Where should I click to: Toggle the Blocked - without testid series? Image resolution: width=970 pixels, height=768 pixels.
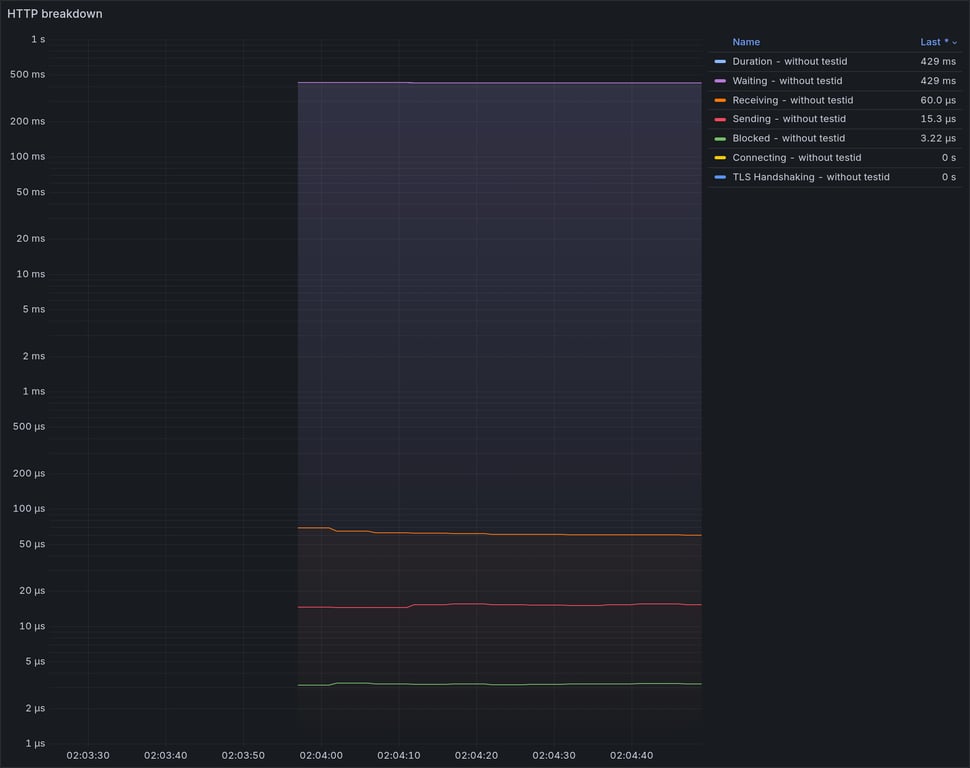tap(788, 138)
